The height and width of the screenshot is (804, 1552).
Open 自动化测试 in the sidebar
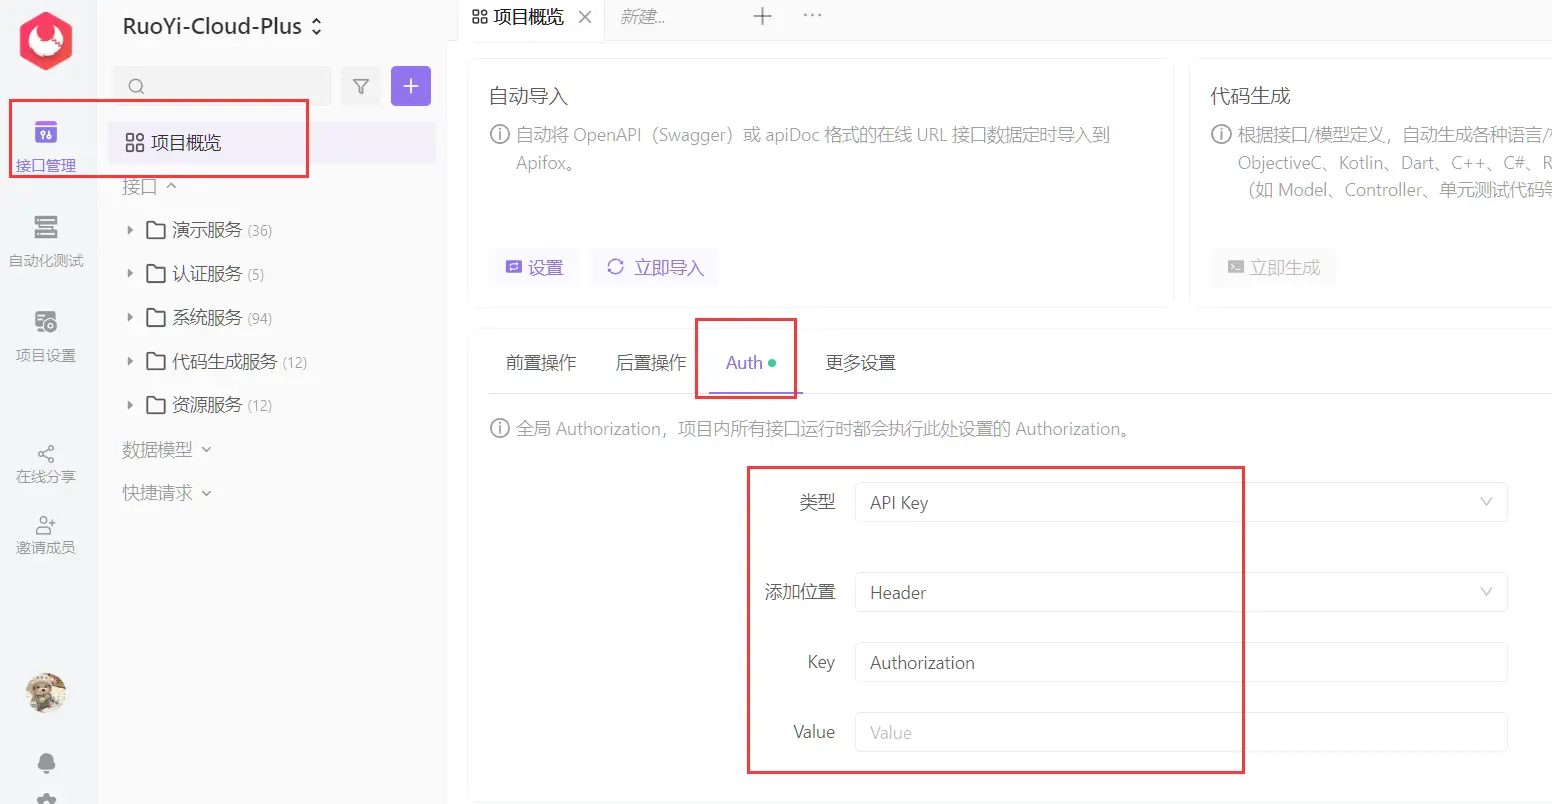click(46, 241)
